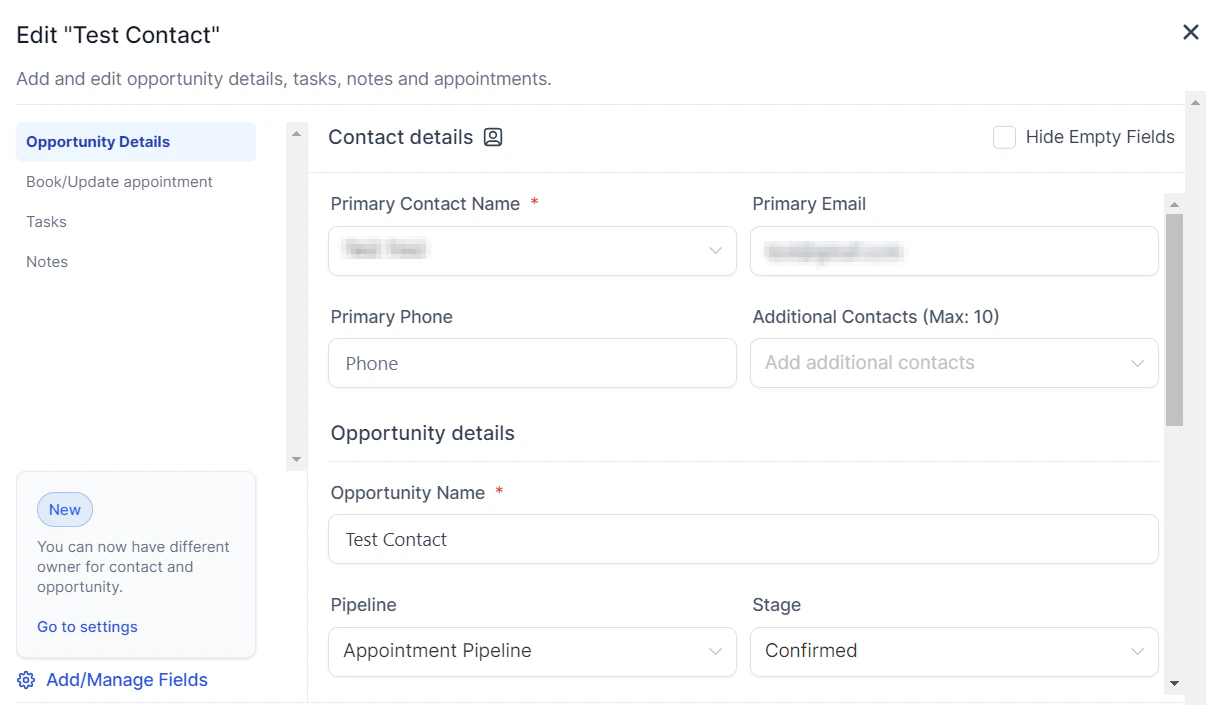Follow the Go to settings link
1208x705 pixels.
click(87, 626)
